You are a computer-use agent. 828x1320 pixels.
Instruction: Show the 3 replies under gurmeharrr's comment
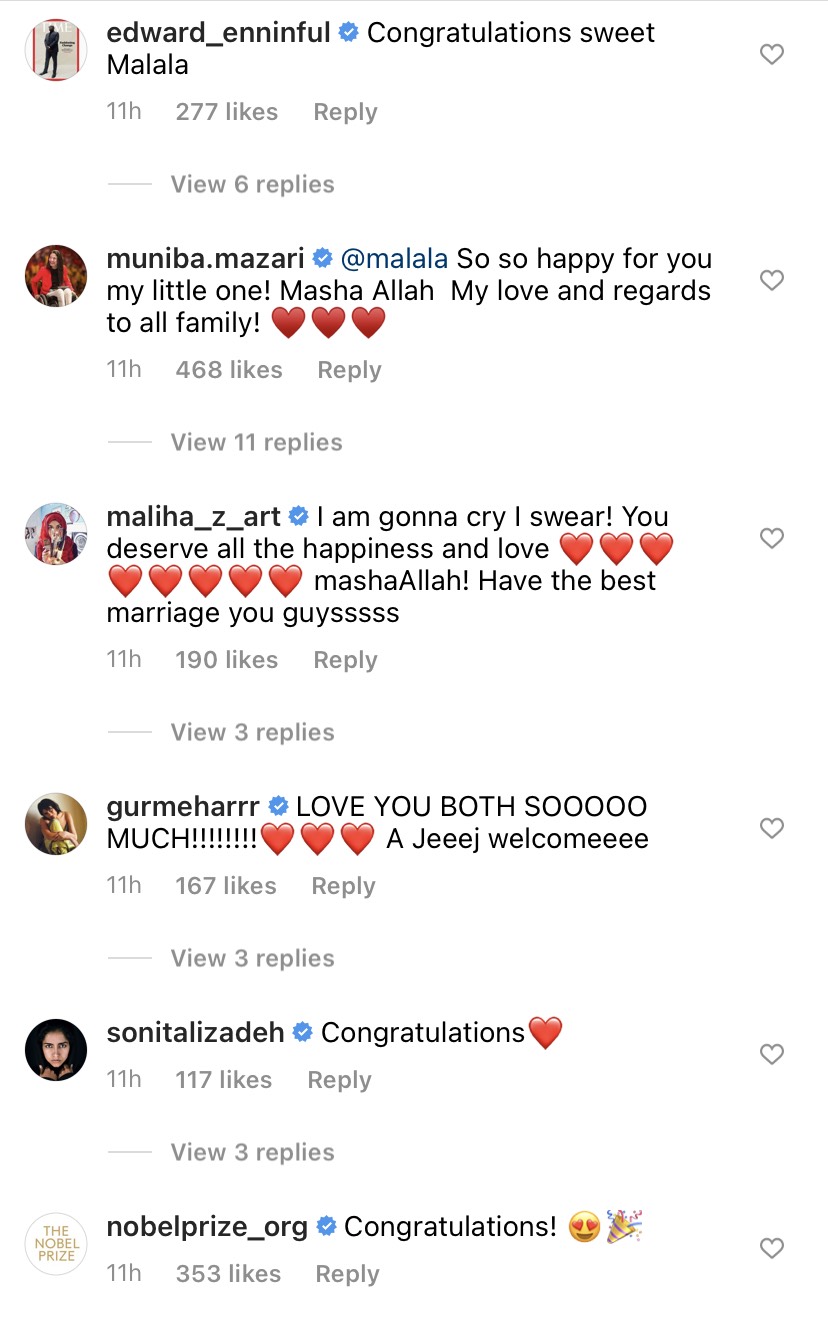pyautogui.click(x=252, y=957)
